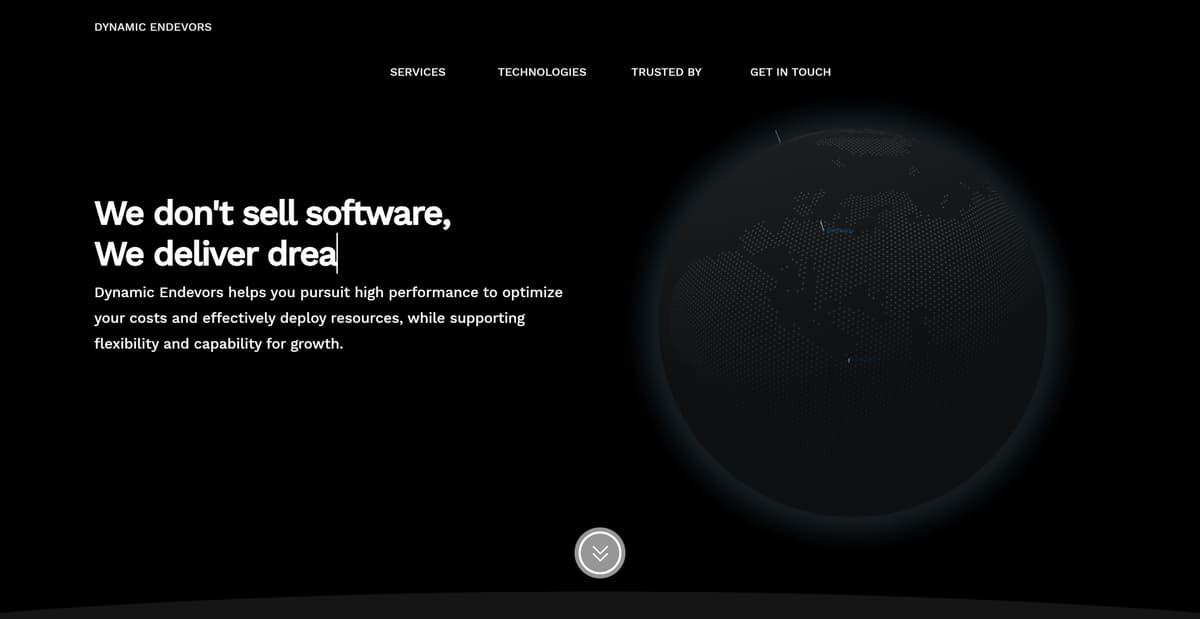Open Get In Touch section
The image size is (1200, 619).
coord(790,72)
